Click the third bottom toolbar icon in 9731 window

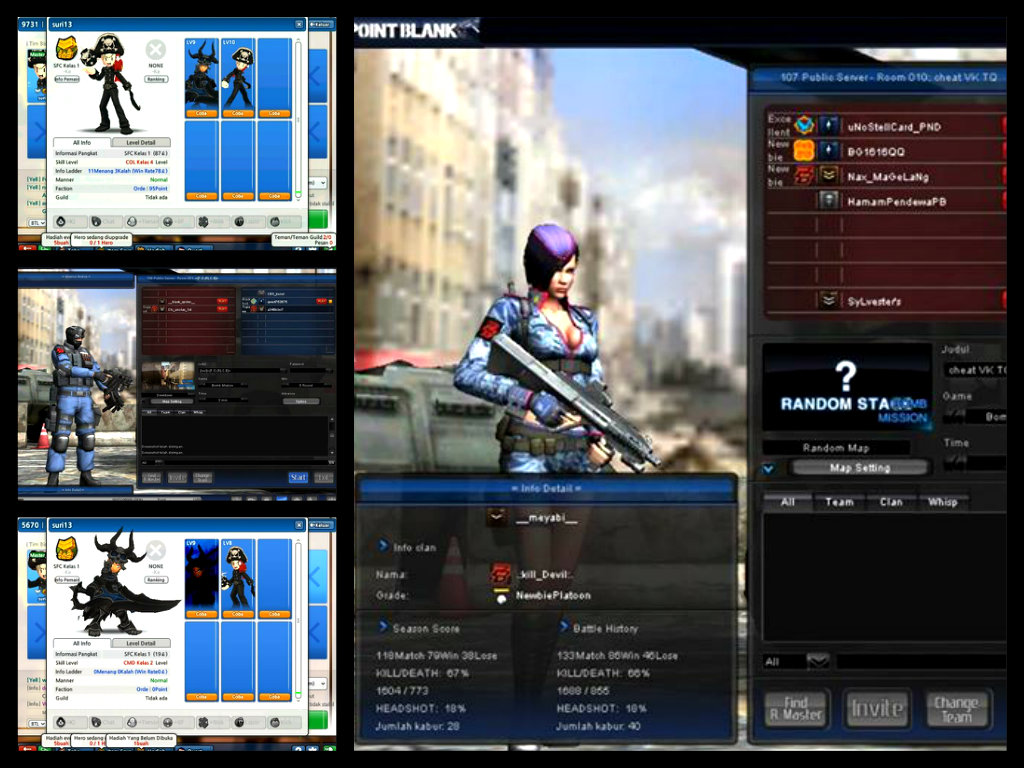tap(132, 222)
